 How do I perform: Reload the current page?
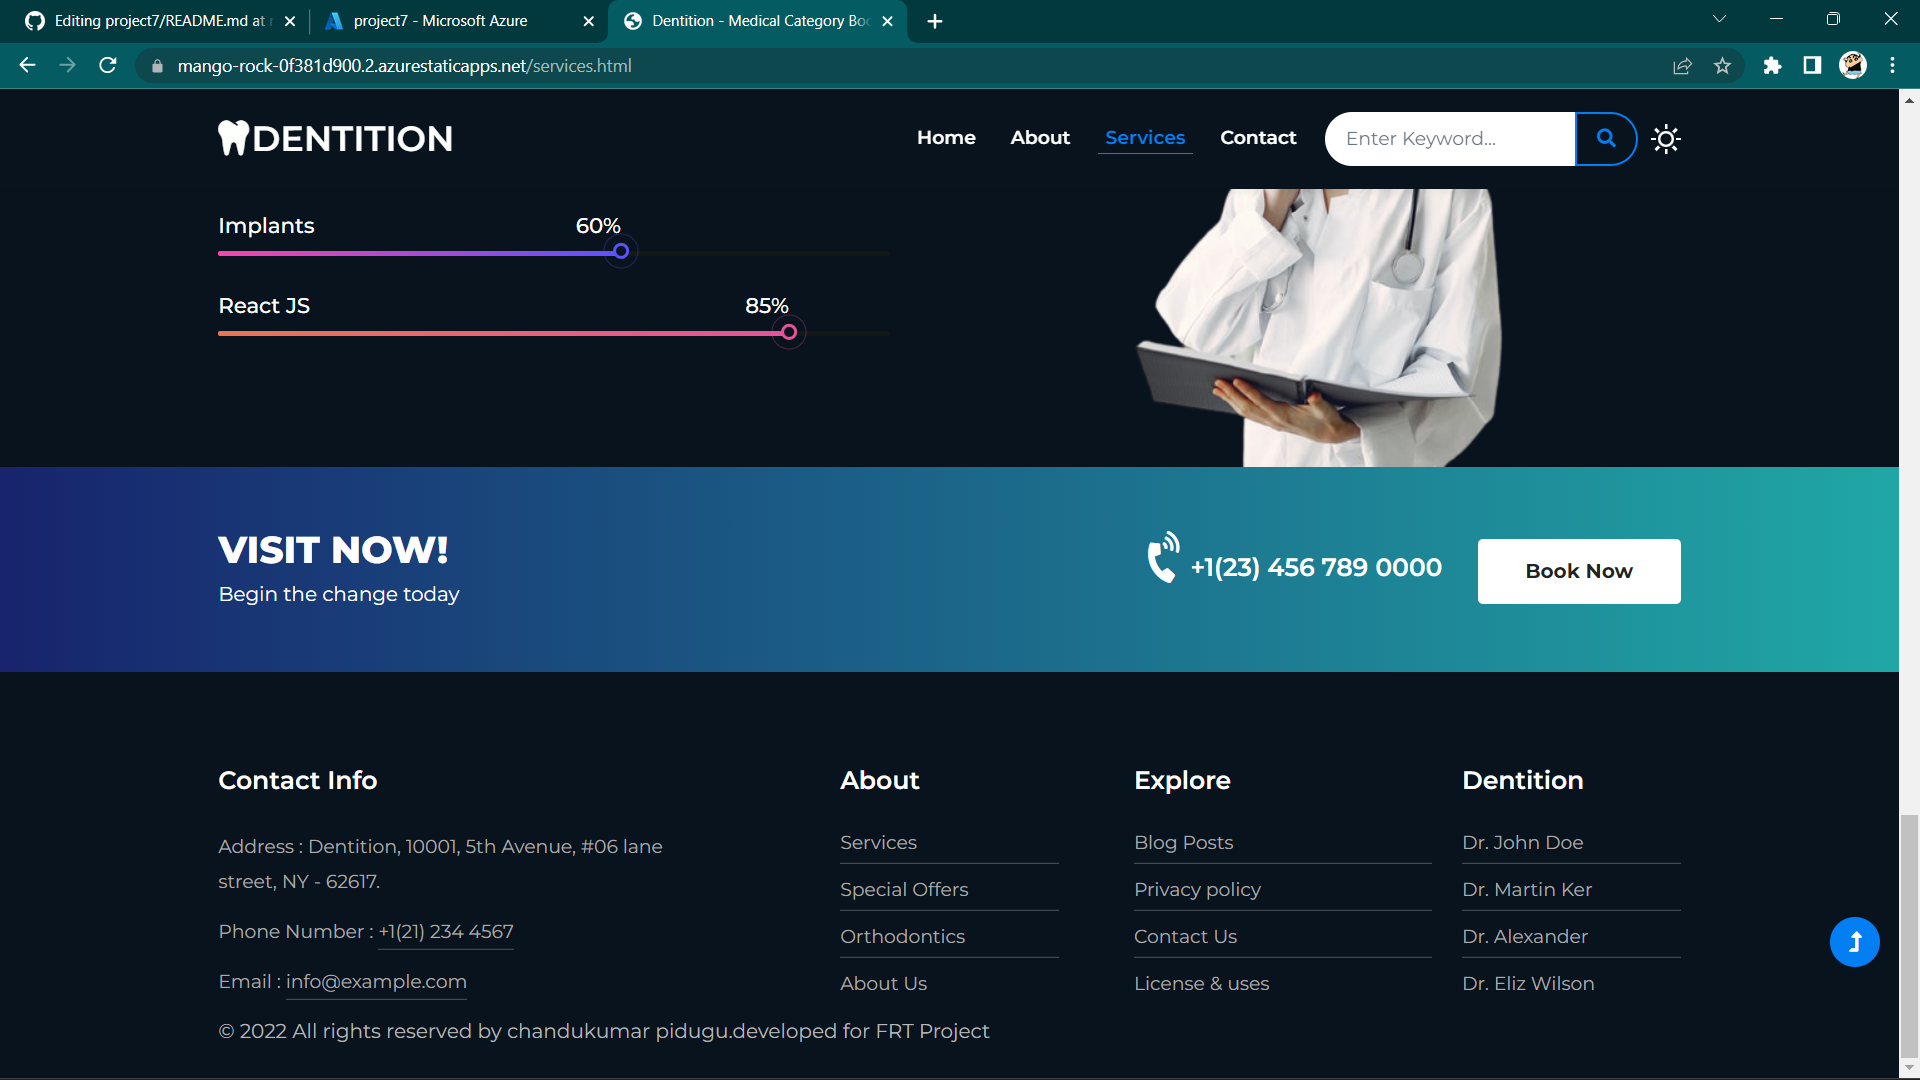[x=107, y=66]
